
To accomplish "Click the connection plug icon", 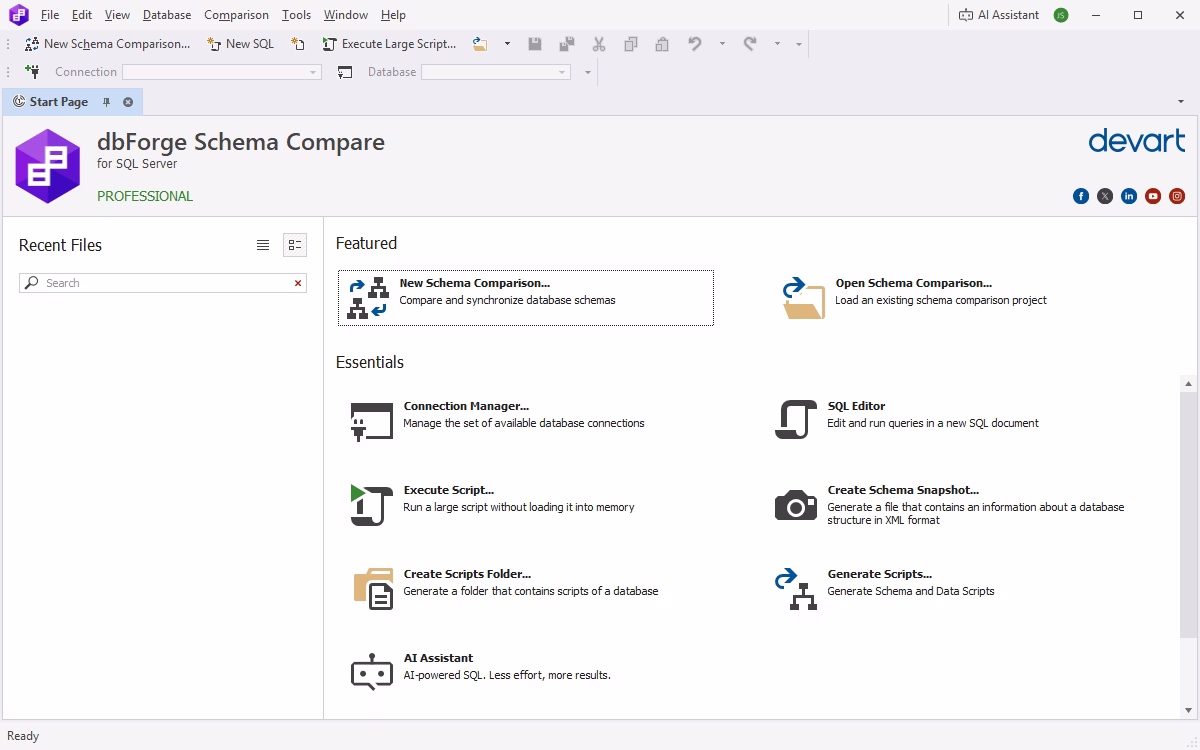I will click(33, 72).
